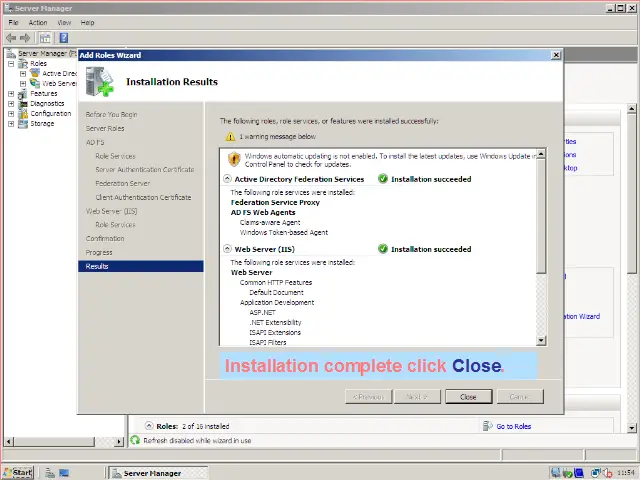The height and width of the screenshot is (480, 640).
Task: Collapse the Web Server (IIS) results section
Action: (x=227, y=249)
